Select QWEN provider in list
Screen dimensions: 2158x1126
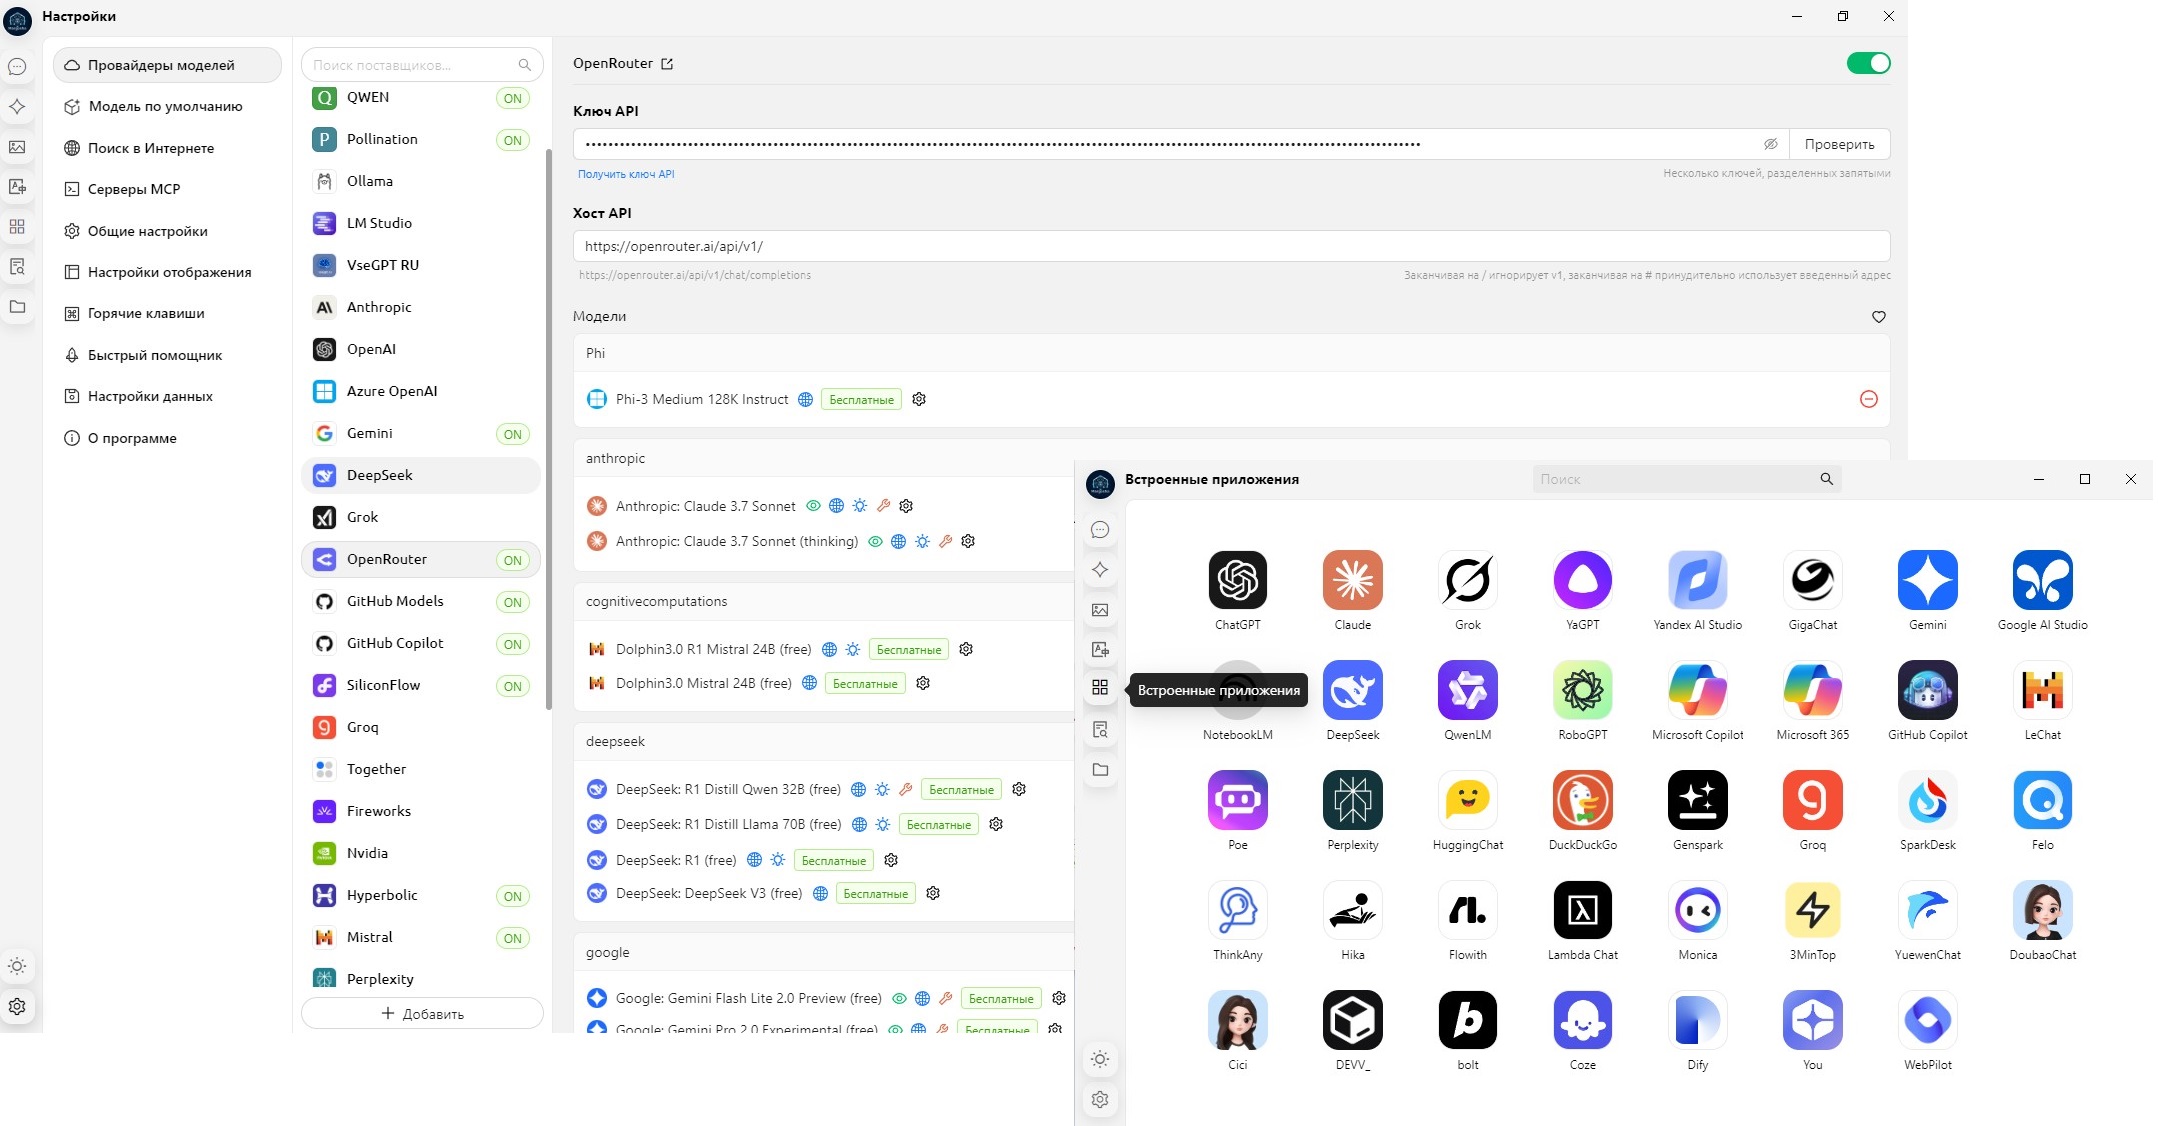421,98
